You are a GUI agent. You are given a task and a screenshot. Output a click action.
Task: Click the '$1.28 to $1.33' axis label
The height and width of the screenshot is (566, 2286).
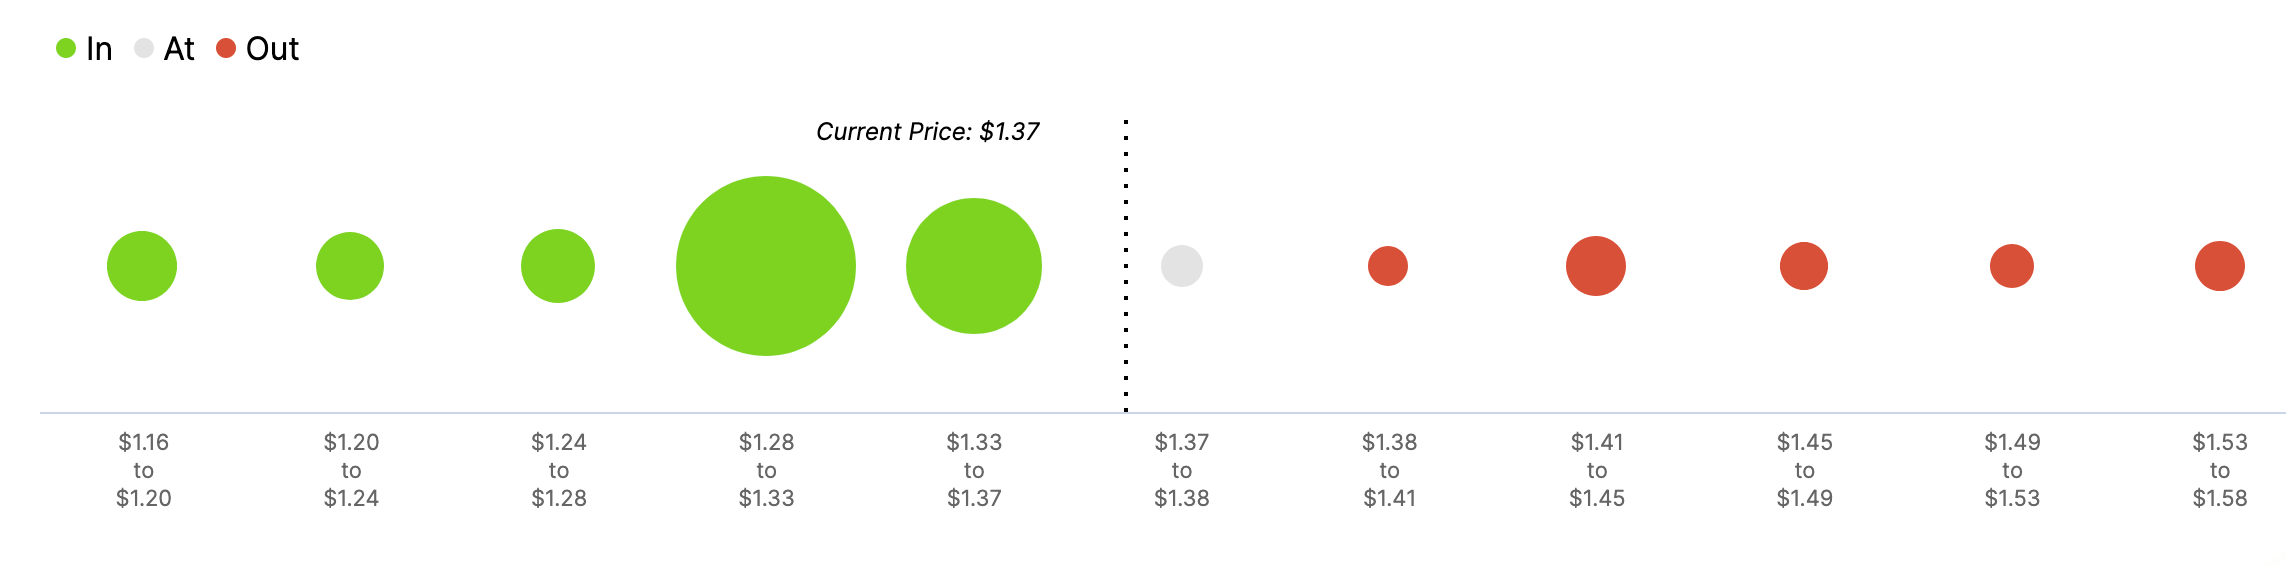tap(766, 470)
